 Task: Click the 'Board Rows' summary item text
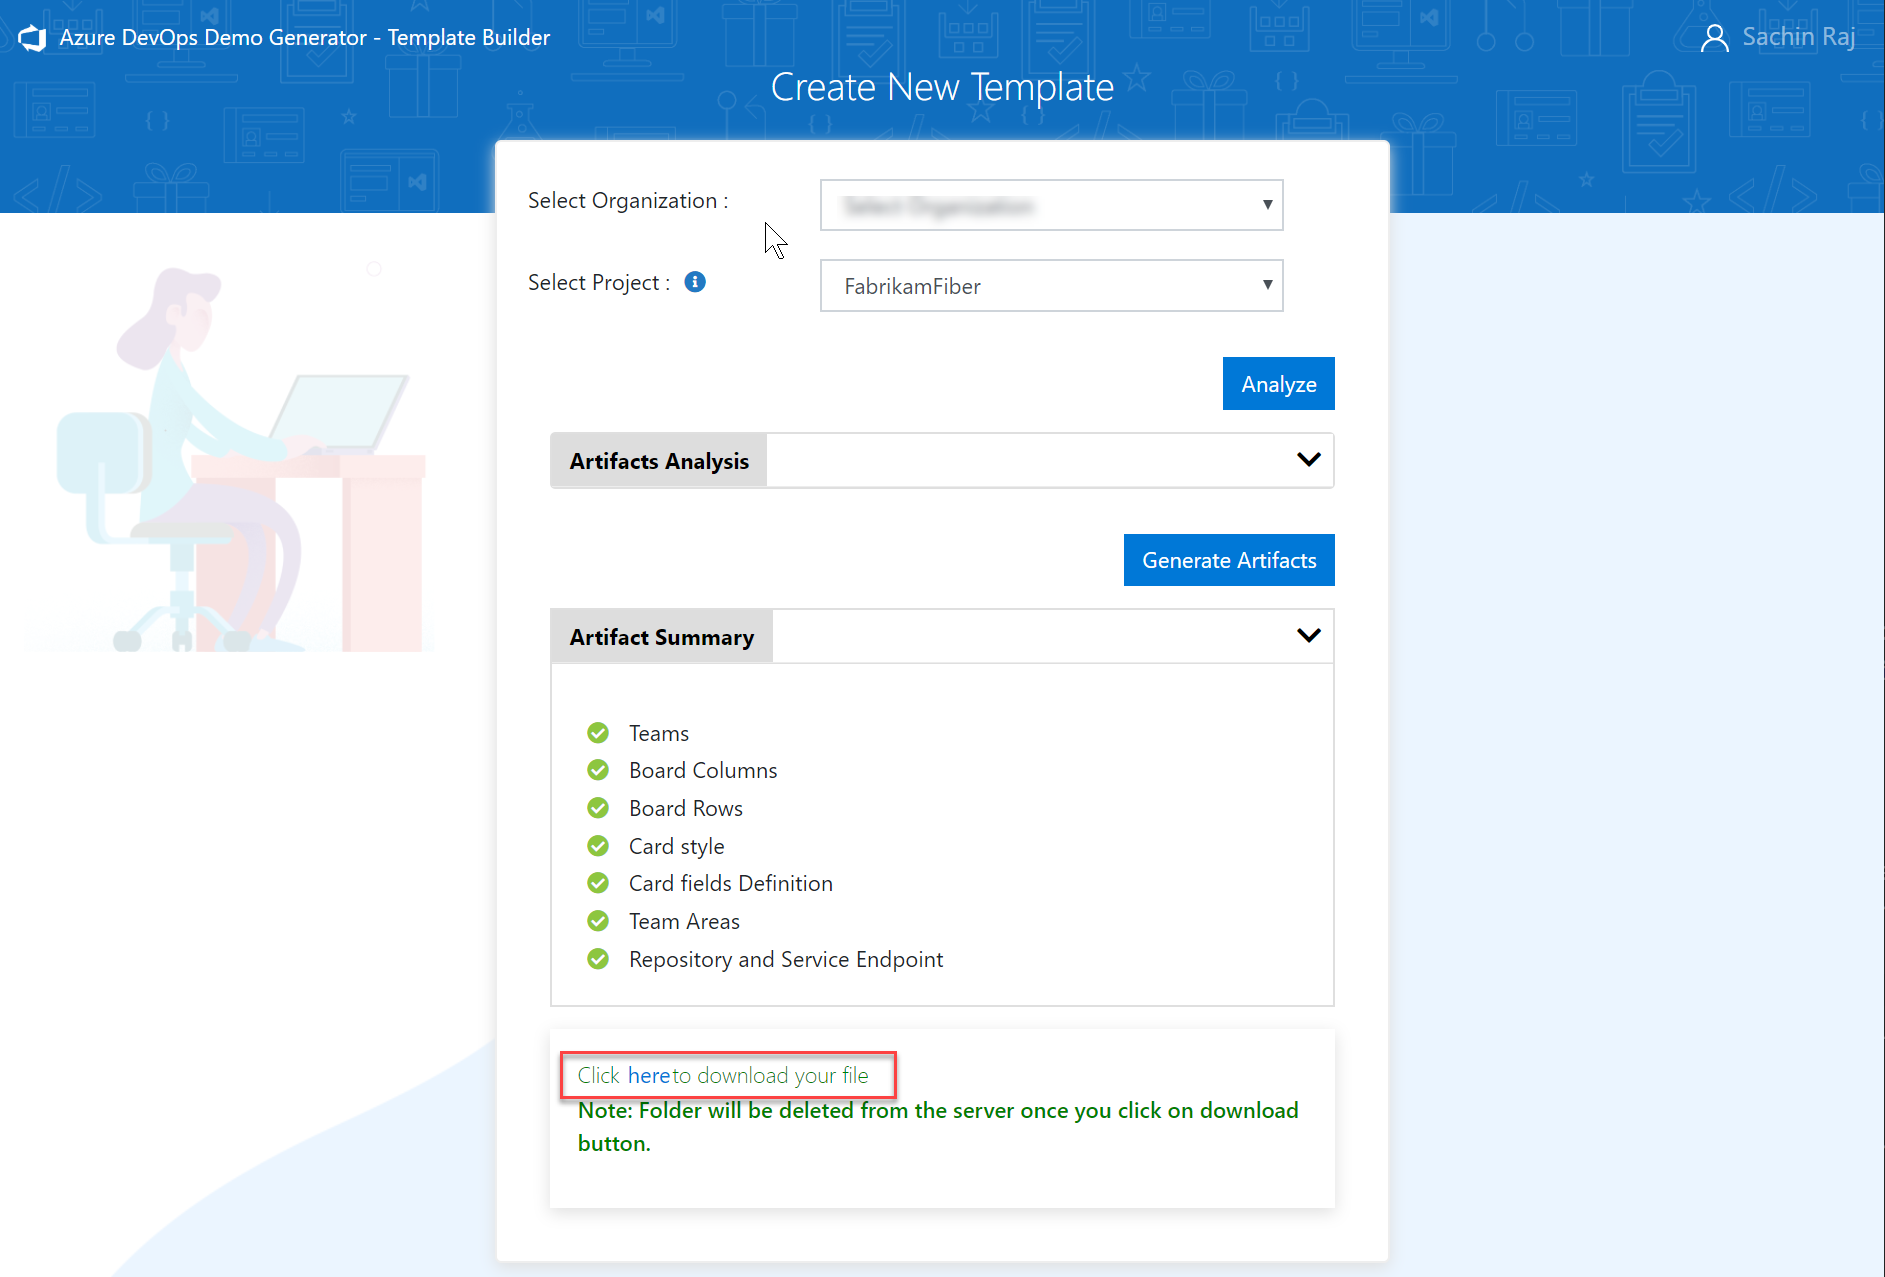pyautogui.click(x=686, y=808)
